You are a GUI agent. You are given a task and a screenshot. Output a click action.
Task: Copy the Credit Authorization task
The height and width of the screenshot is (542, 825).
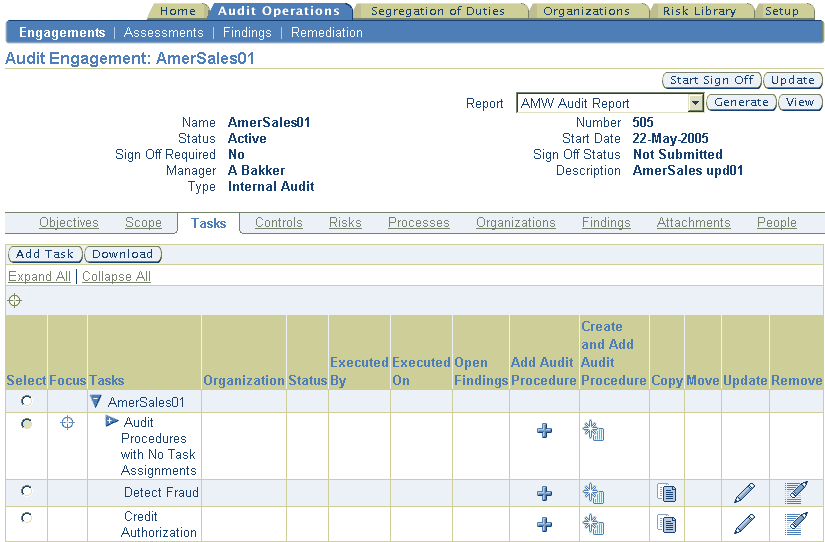[667, 524]
